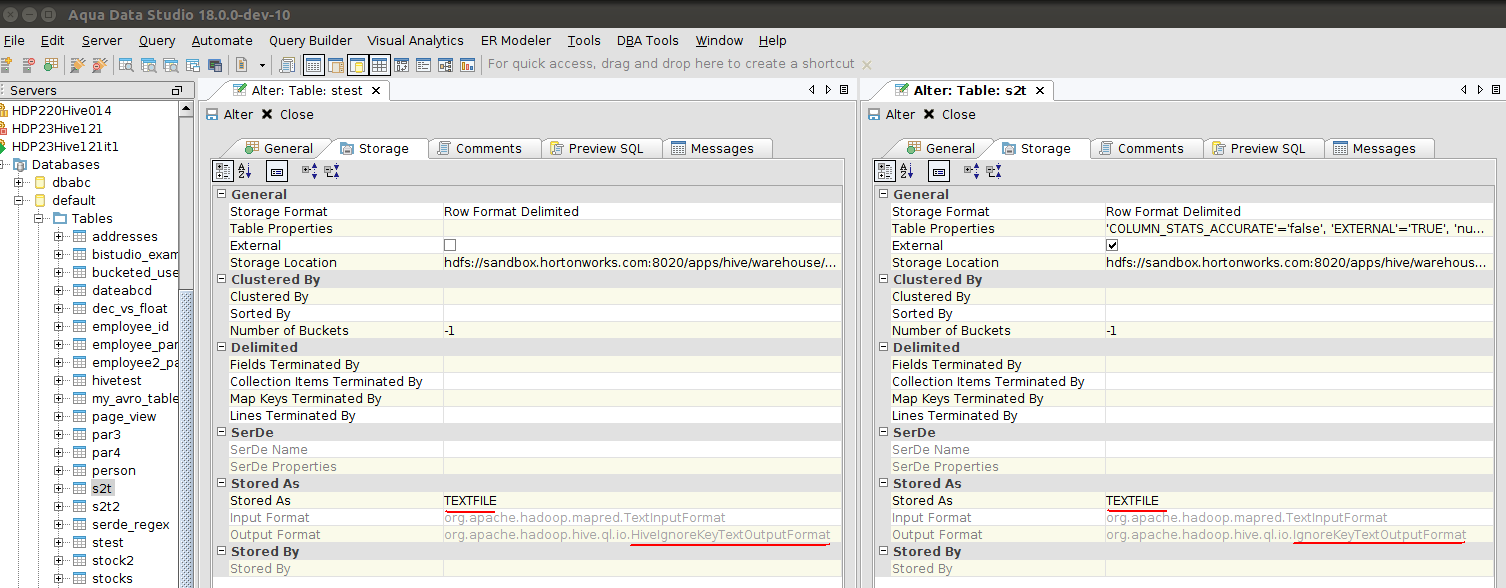The height and width of the screenshot is (588, 1506).
Task: Clear the quick access shortcut hint bar
Action: [866, 64]
